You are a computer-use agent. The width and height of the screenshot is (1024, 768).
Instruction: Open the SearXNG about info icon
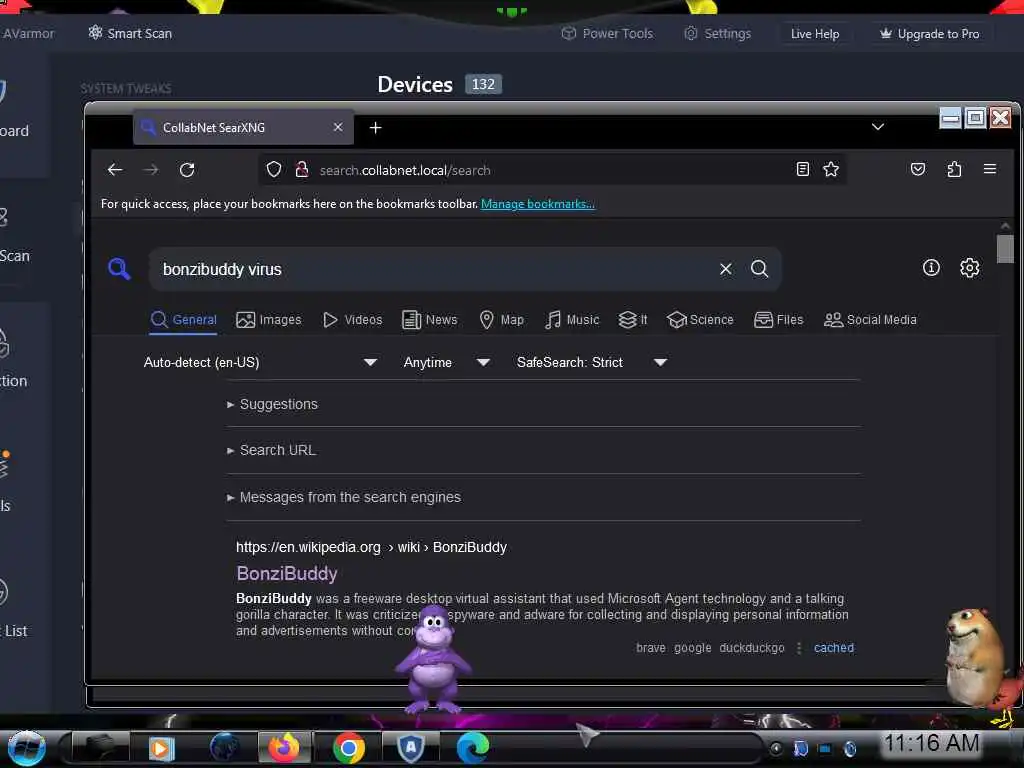click(931, 268)
